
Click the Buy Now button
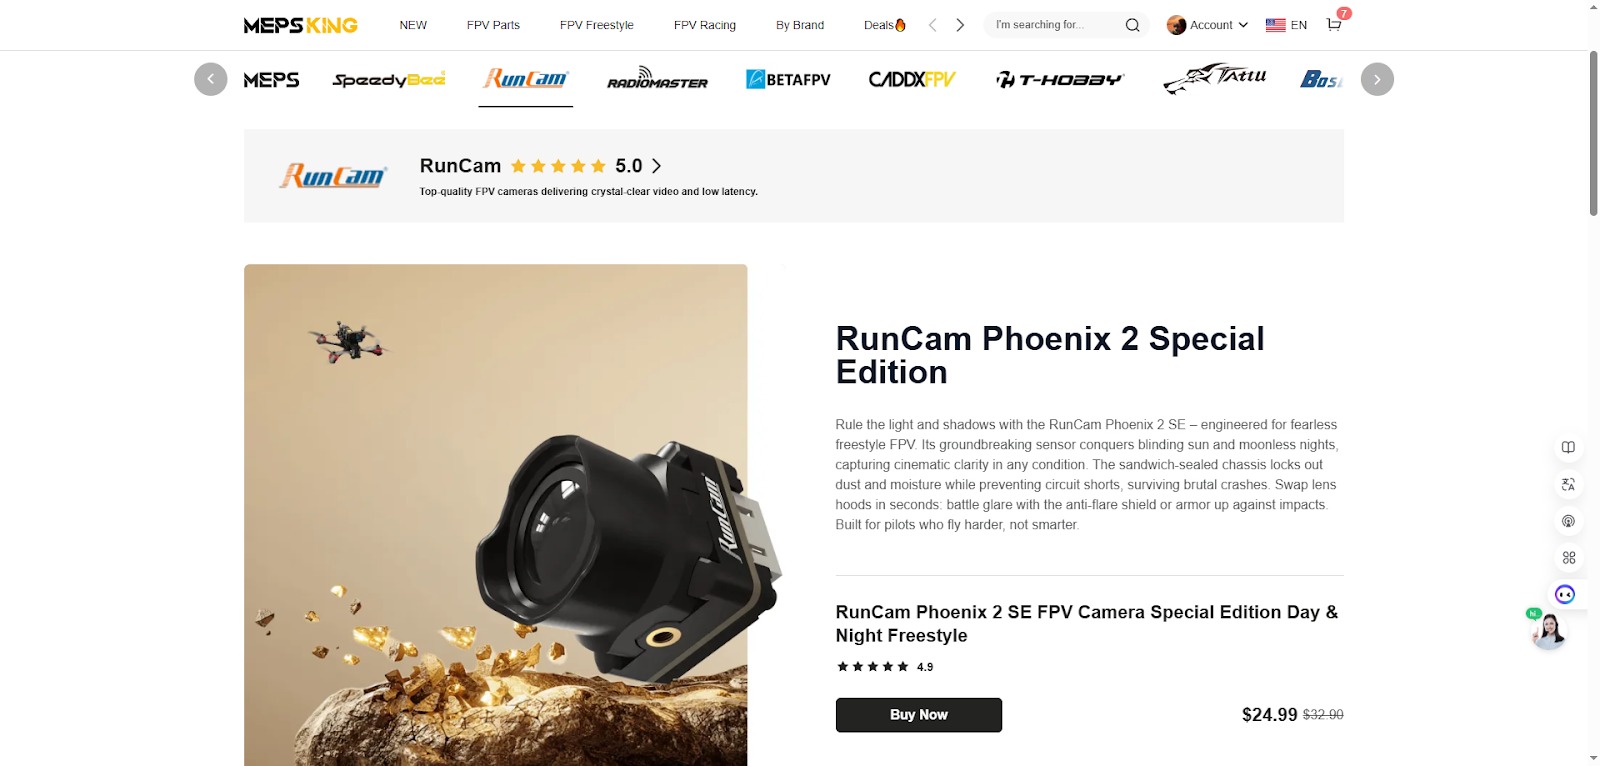coord(918,715)
